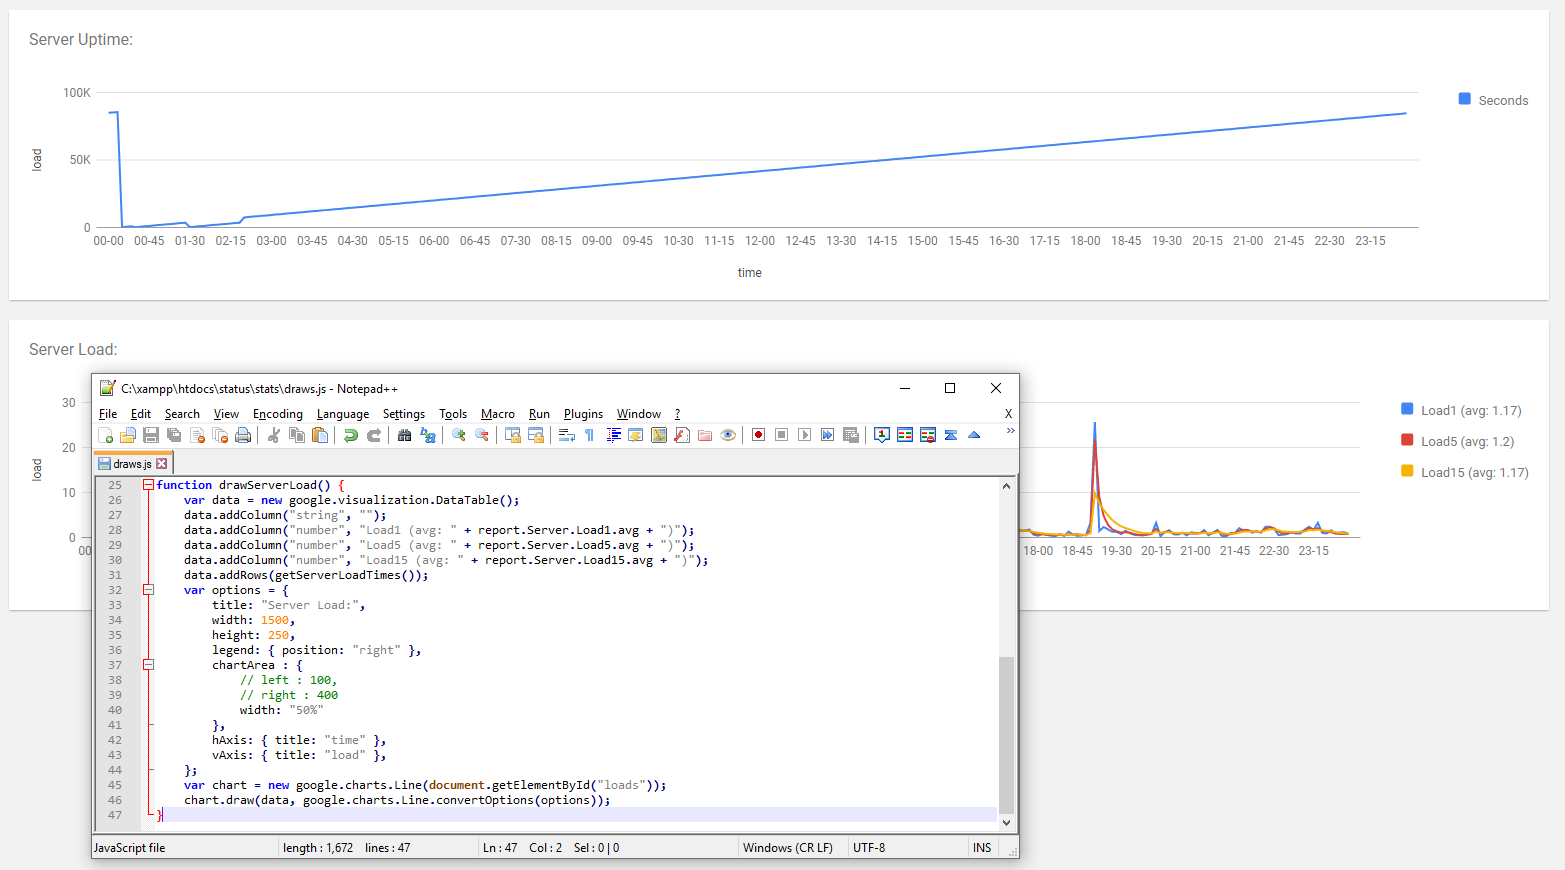
Task: Zoom out using the magnifier minus icon
Action: tap(482, 435)
